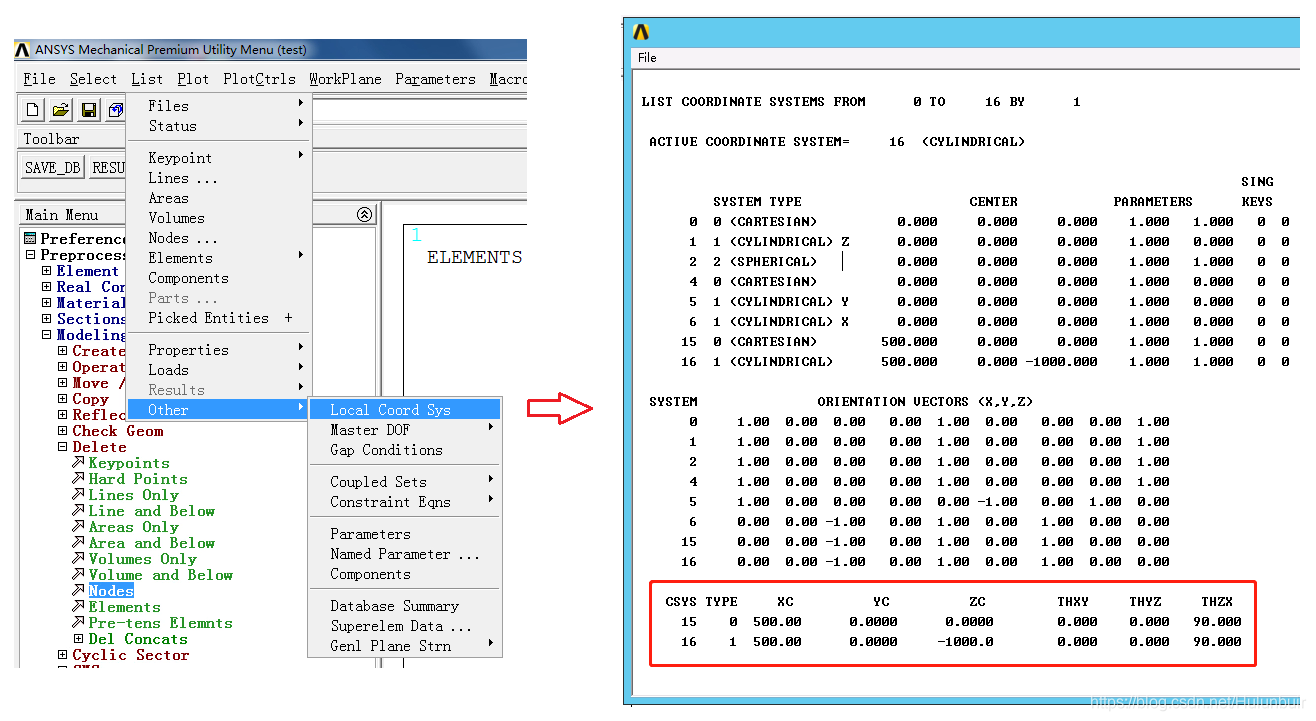Click the Preferences calculator icon
Screen dimensions: 1316x721
click(x=30, y=239)
